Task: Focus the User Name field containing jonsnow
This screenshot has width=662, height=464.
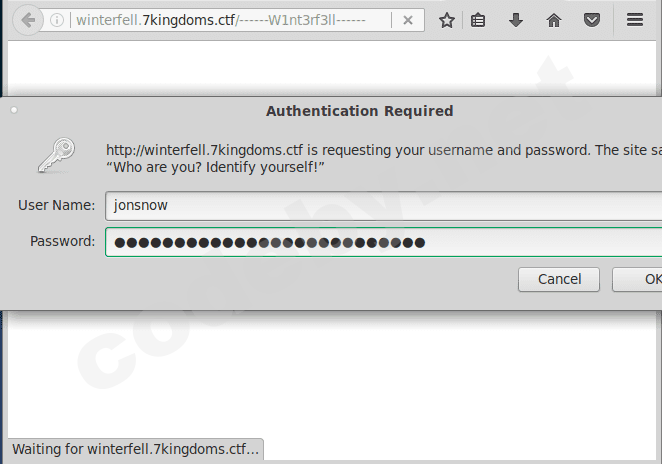Action: coord(380,205)
